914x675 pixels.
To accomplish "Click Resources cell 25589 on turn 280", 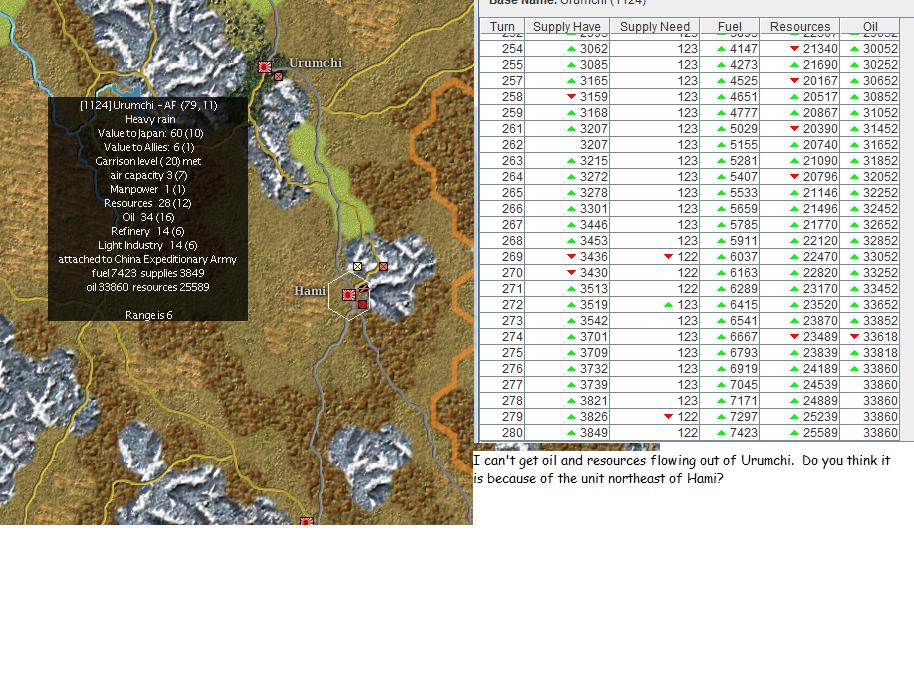I will [800, 433].
